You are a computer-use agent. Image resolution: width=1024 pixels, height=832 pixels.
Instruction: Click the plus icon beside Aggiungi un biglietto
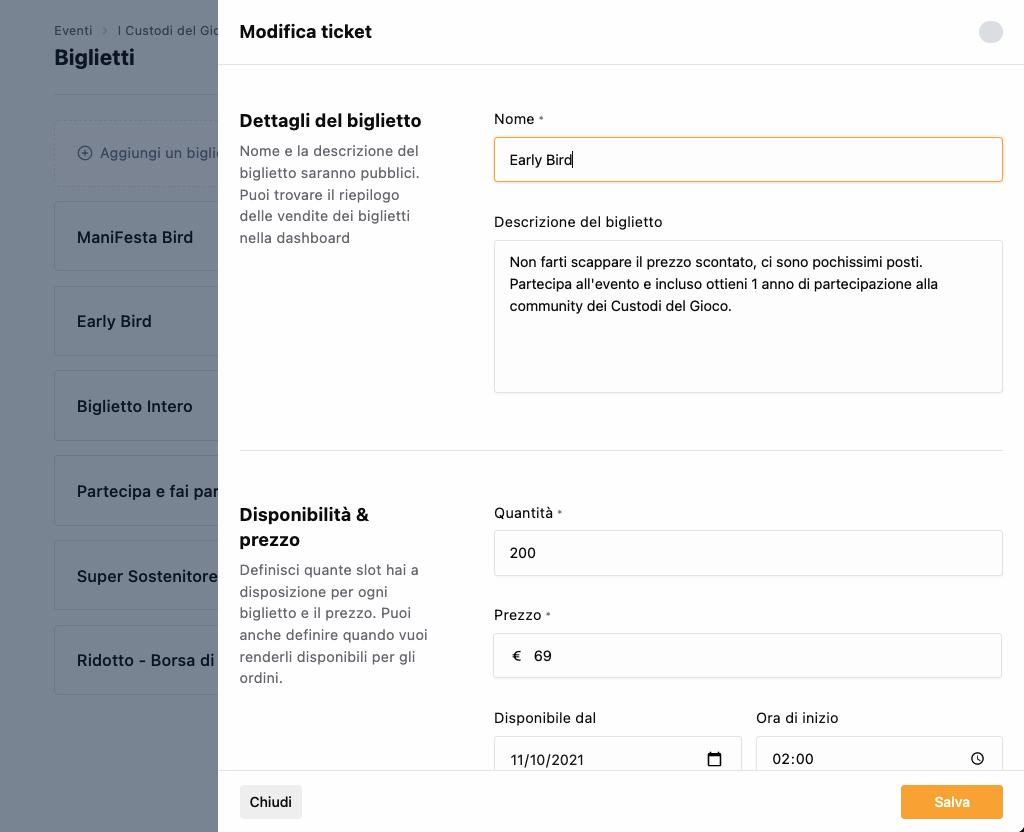[85, 153]
